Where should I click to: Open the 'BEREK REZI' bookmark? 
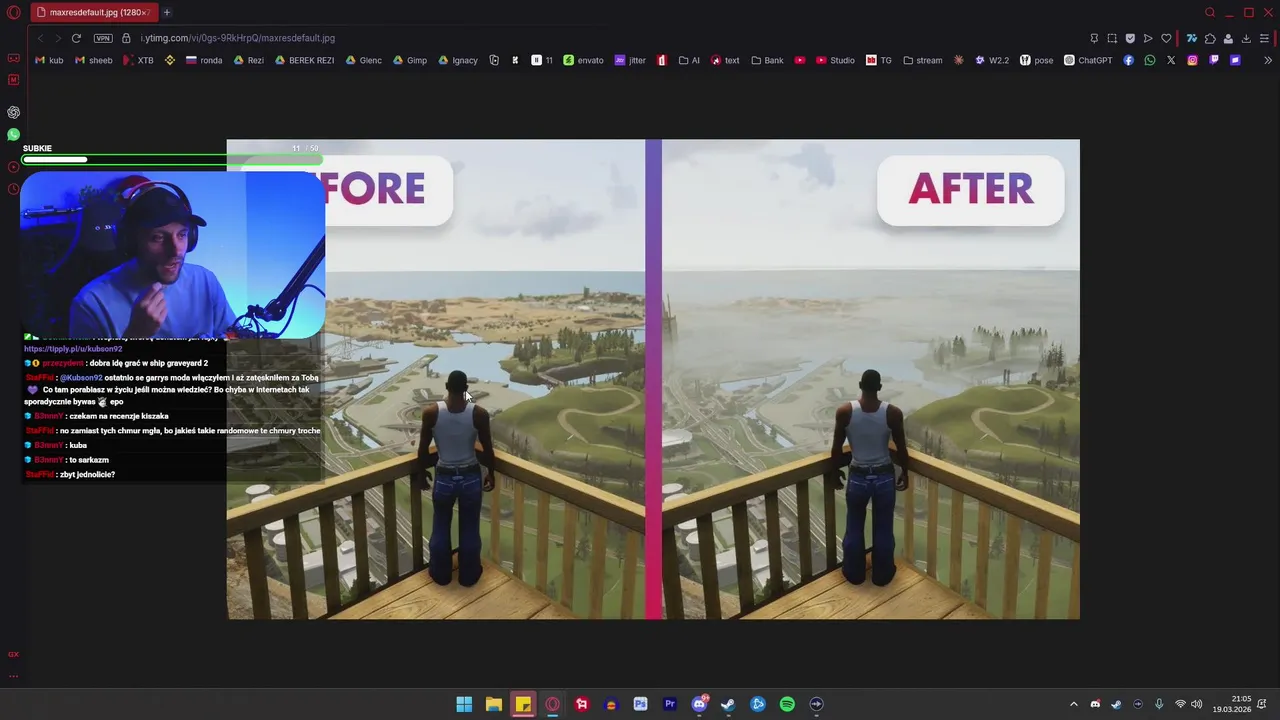305,60
